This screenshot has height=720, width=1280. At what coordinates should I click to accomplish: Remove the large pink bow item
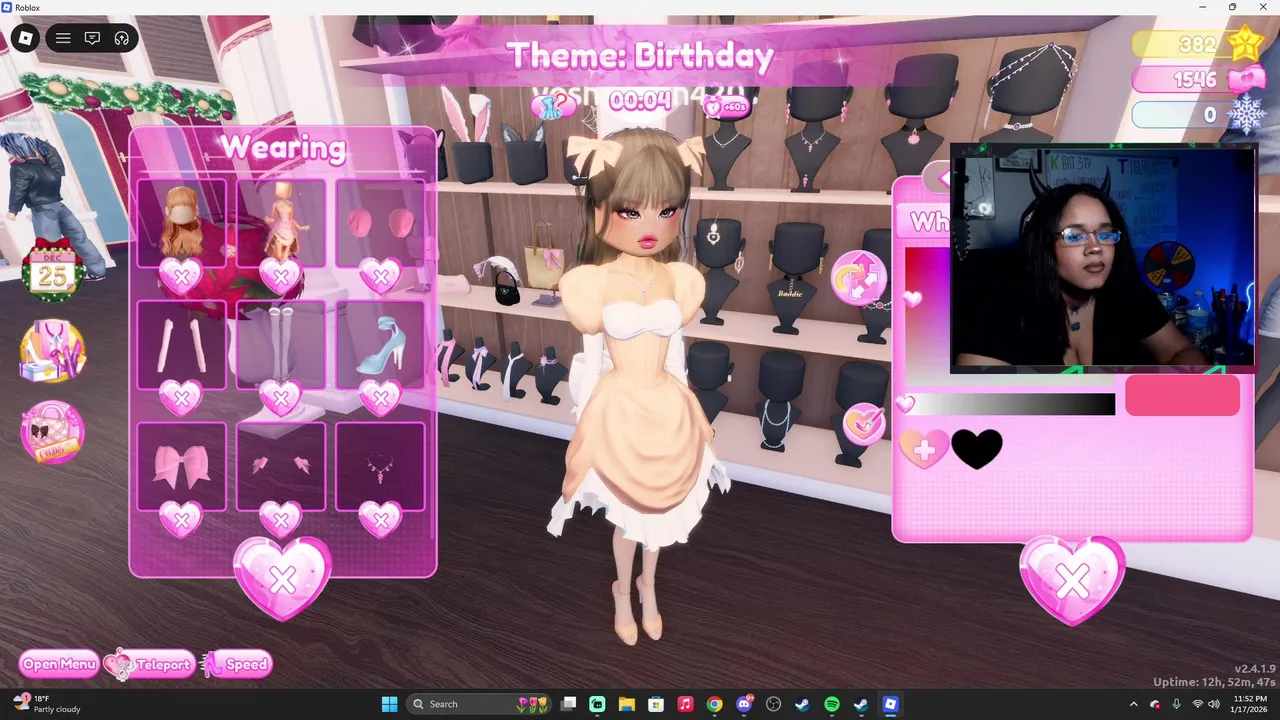pos(181,519)
